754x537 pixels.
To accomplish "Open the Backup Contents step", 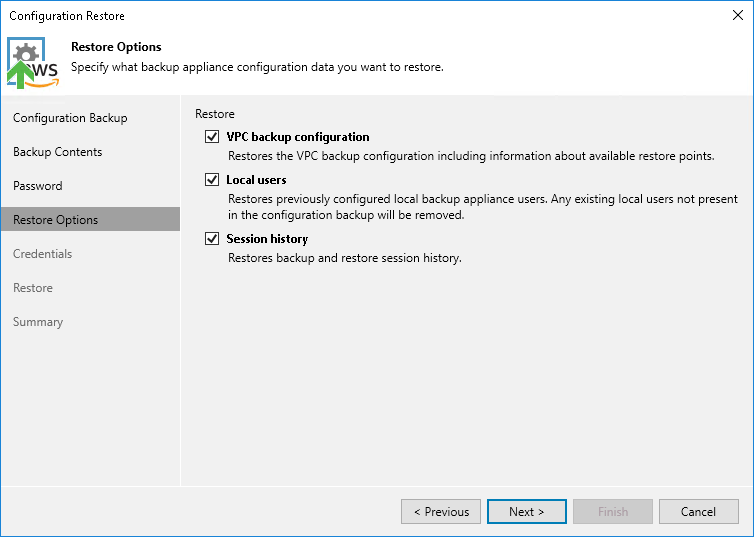I will coord(58,152).
